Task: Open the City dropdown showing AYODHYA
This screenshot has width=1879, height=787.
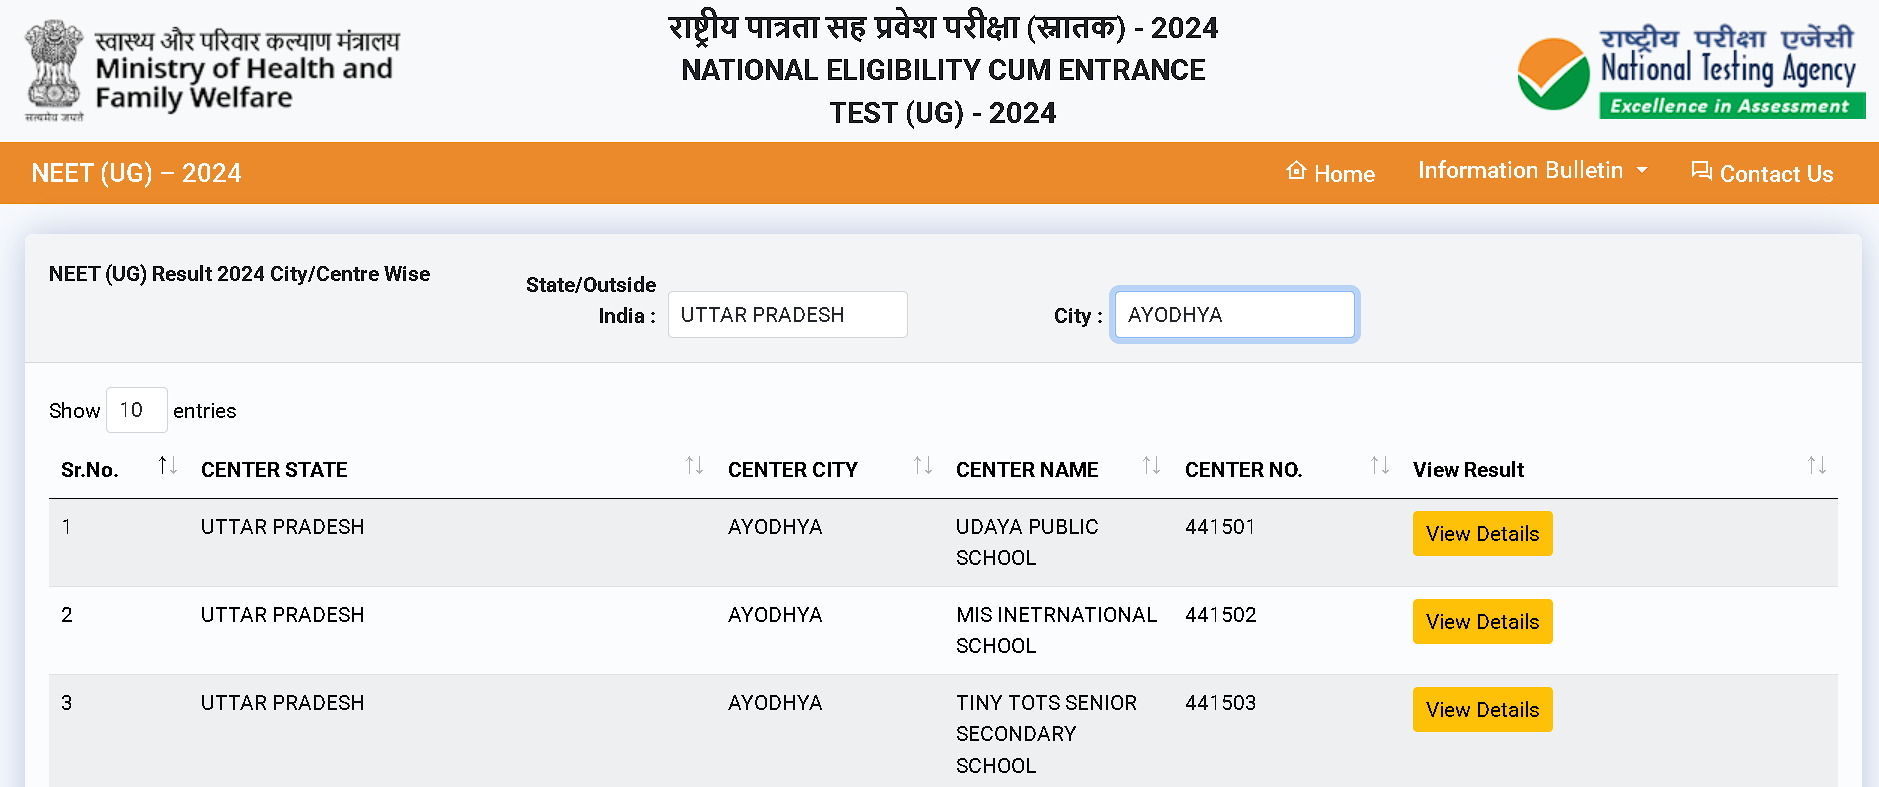Action: pyautogui.click(x=1234, y=315)
